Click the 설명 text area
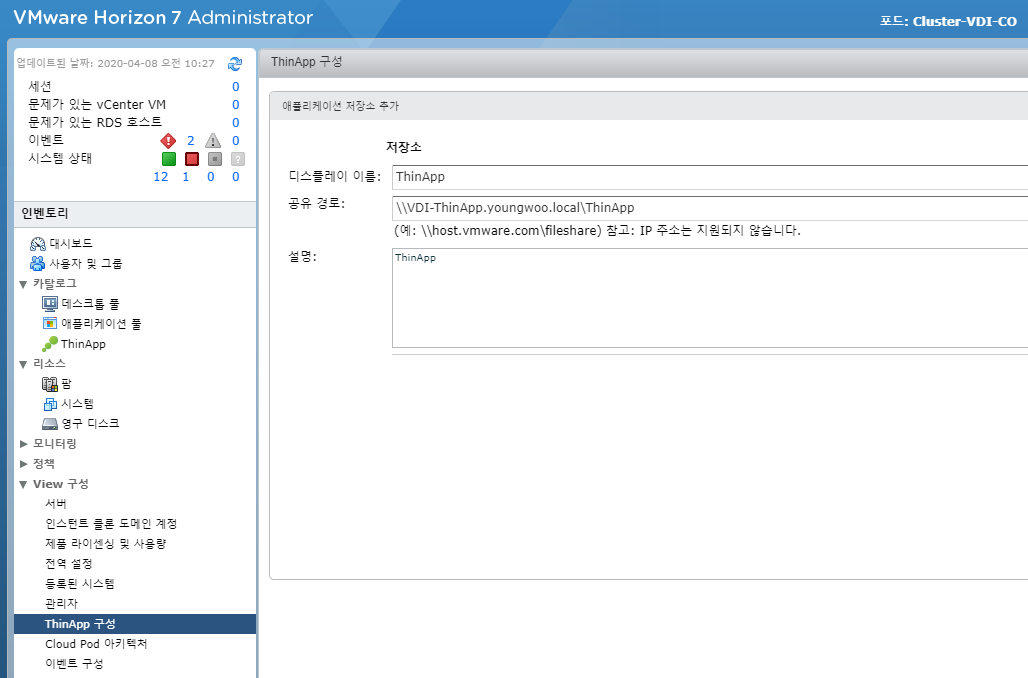 pyautogui.click(x=710, y=298)
